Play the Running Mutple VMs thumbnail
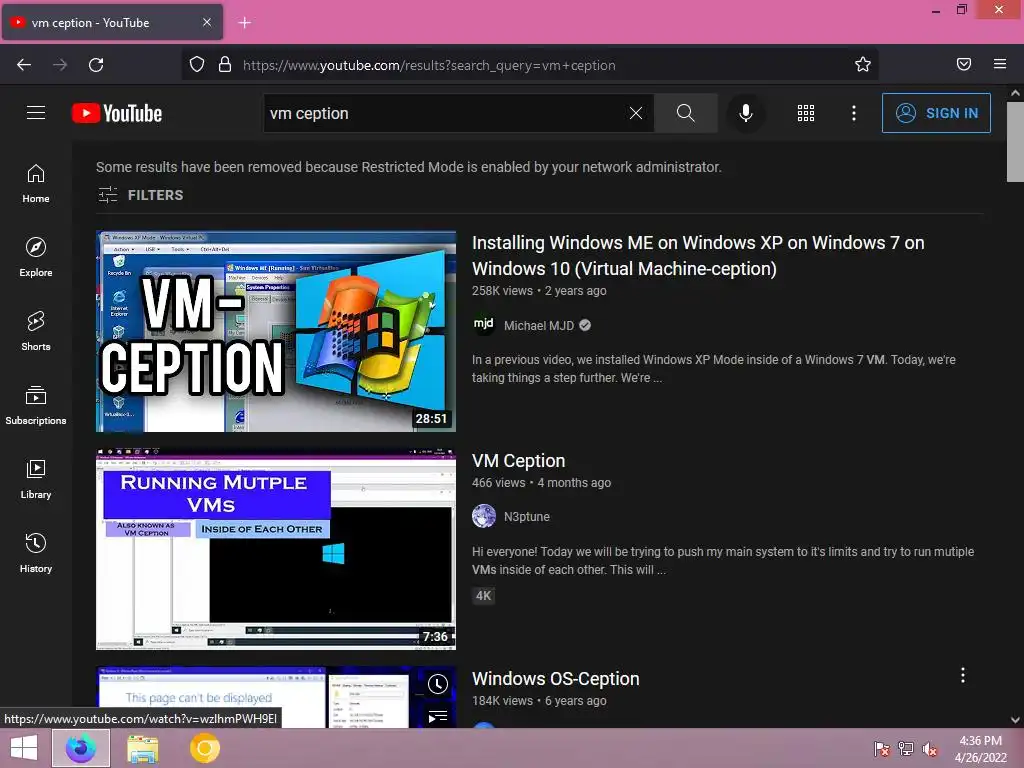This screenshot has height=768, width=1024. coord(276,549)
